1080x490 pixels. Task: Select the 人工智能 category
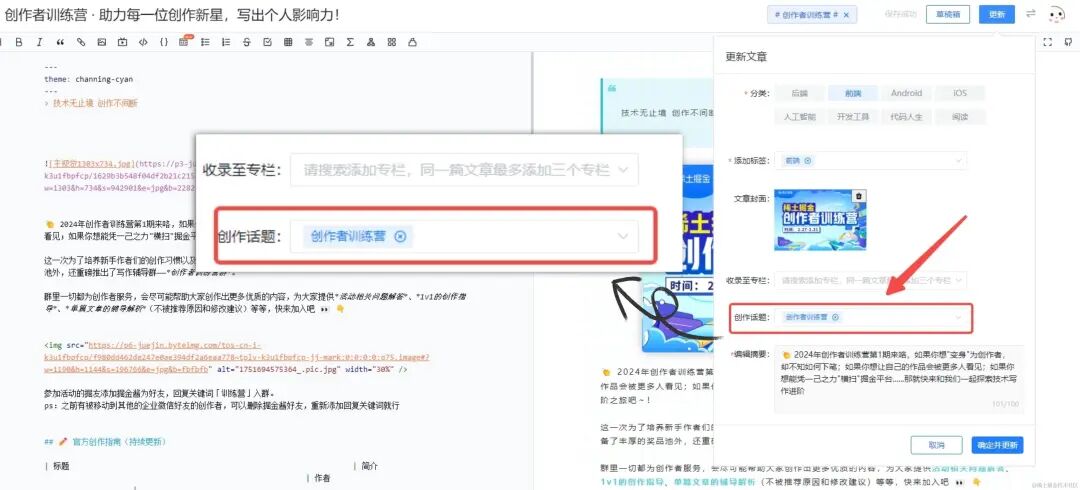pos(799,116)
